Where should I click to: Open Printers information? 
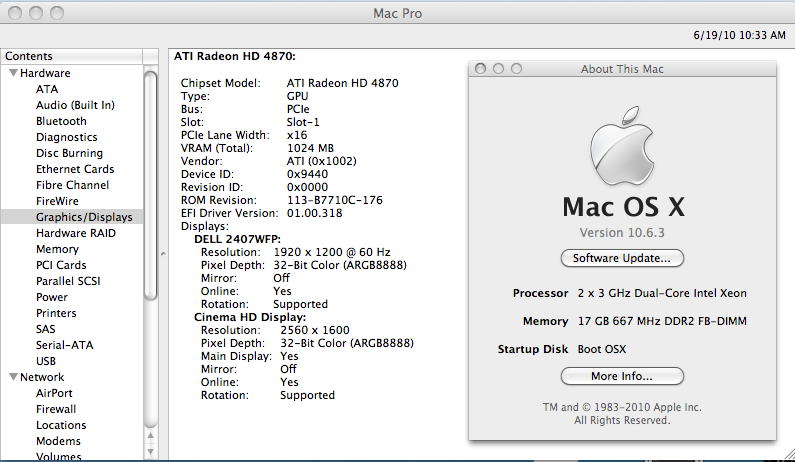pos(56,313)
